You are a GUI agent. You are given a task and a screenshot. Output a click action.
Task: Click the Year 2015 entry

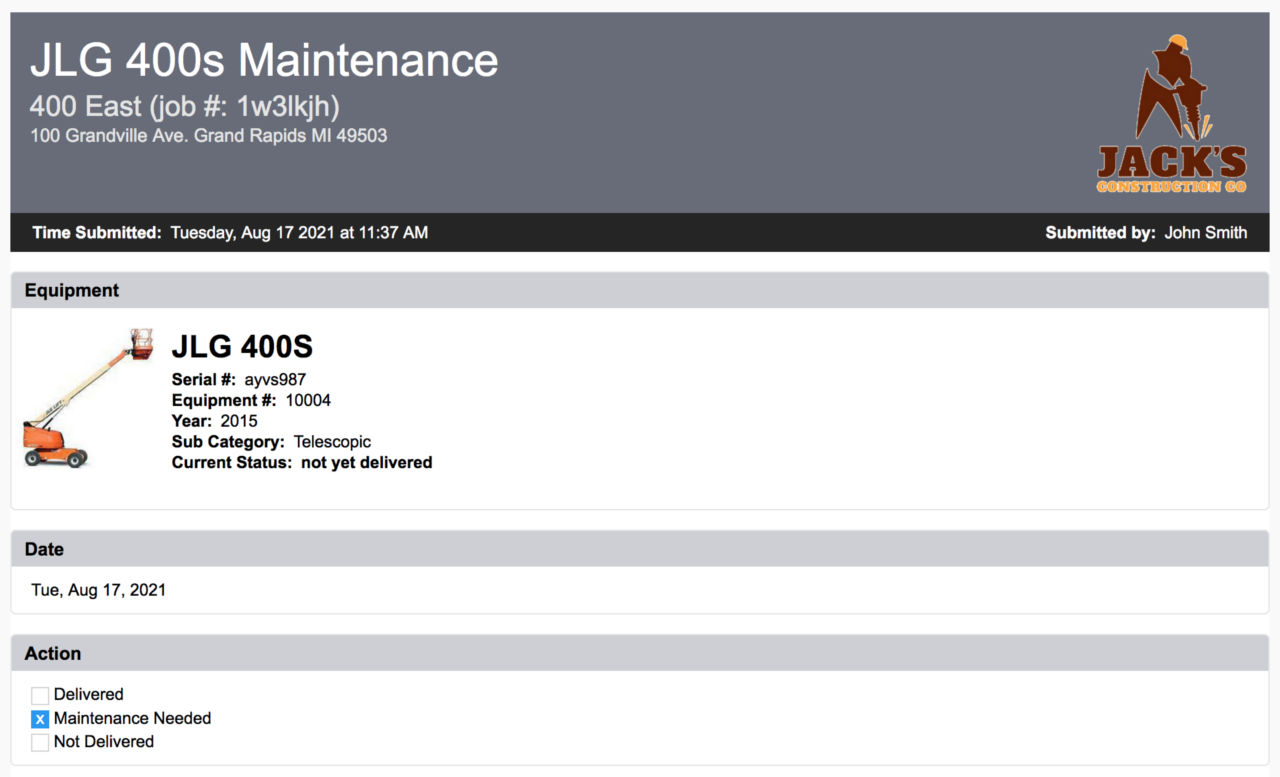coord(214,422)
